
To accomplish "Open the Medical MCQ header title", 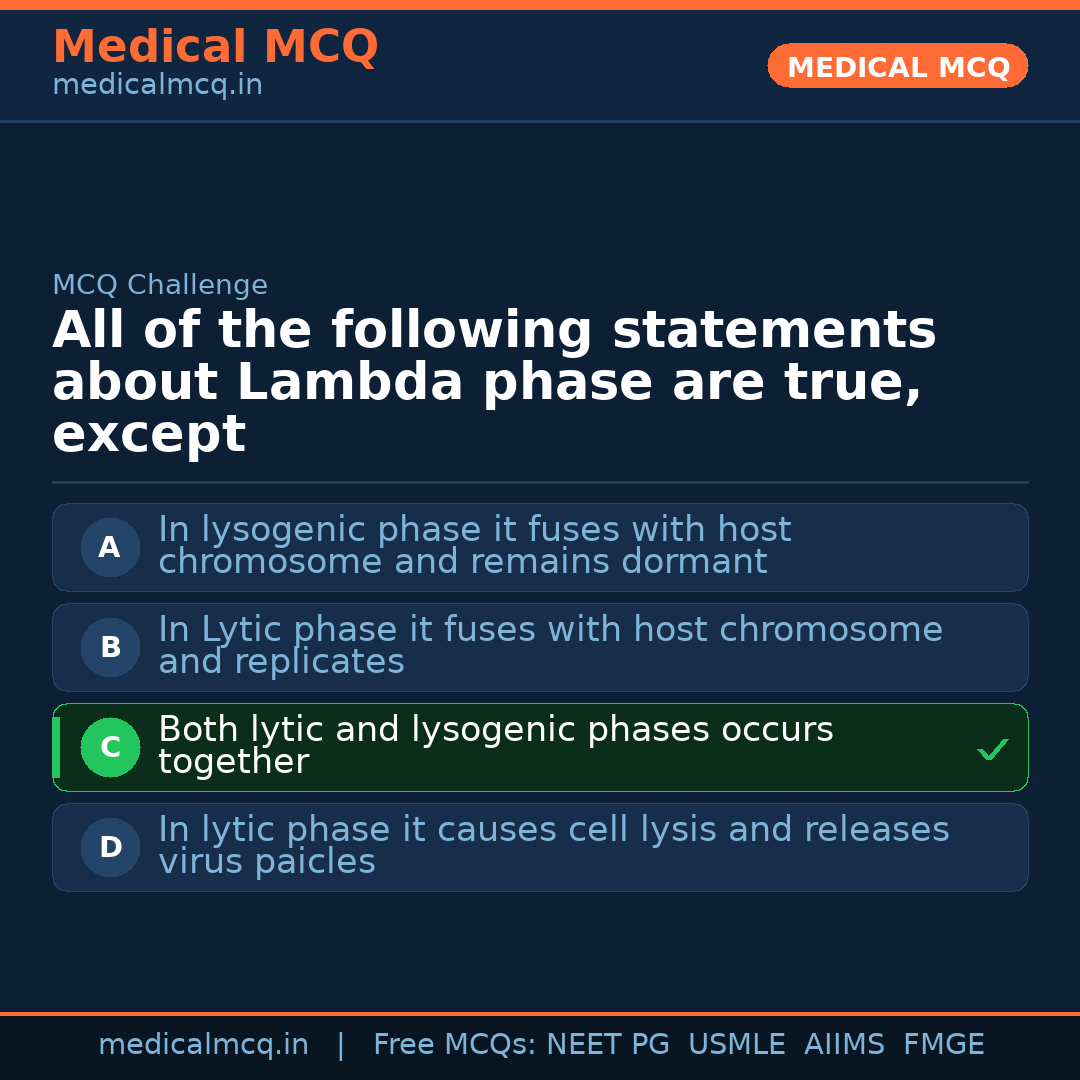I will [x=215, y=47].
